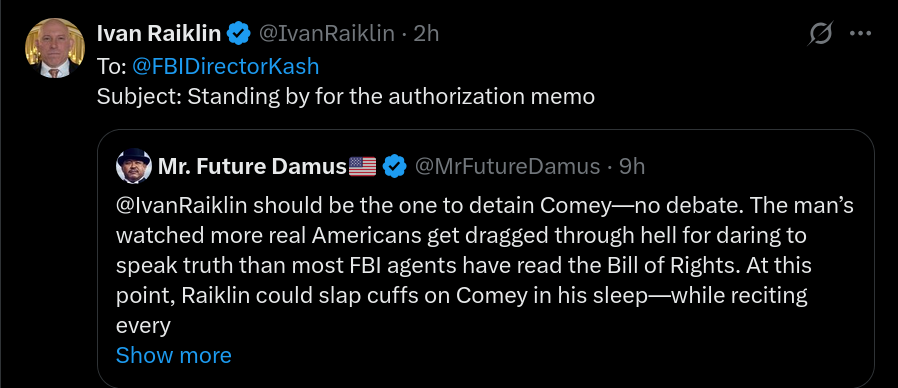The height and width of the screenshot is (388, 898).
Task: Visit the @FBIDirectorKash mention link
Action: tap(225, 66)
